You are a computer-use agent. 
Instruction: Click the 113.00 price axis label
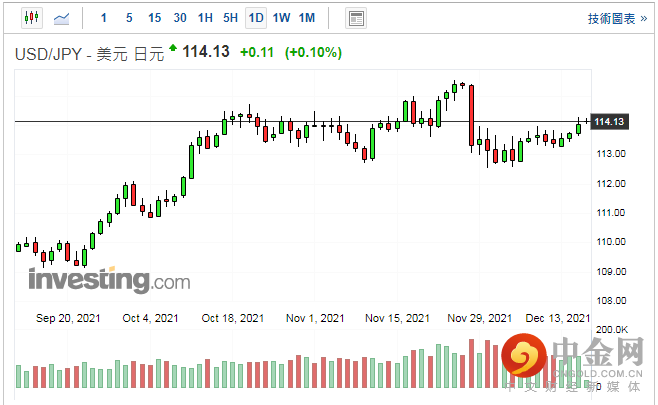[611, 154]
